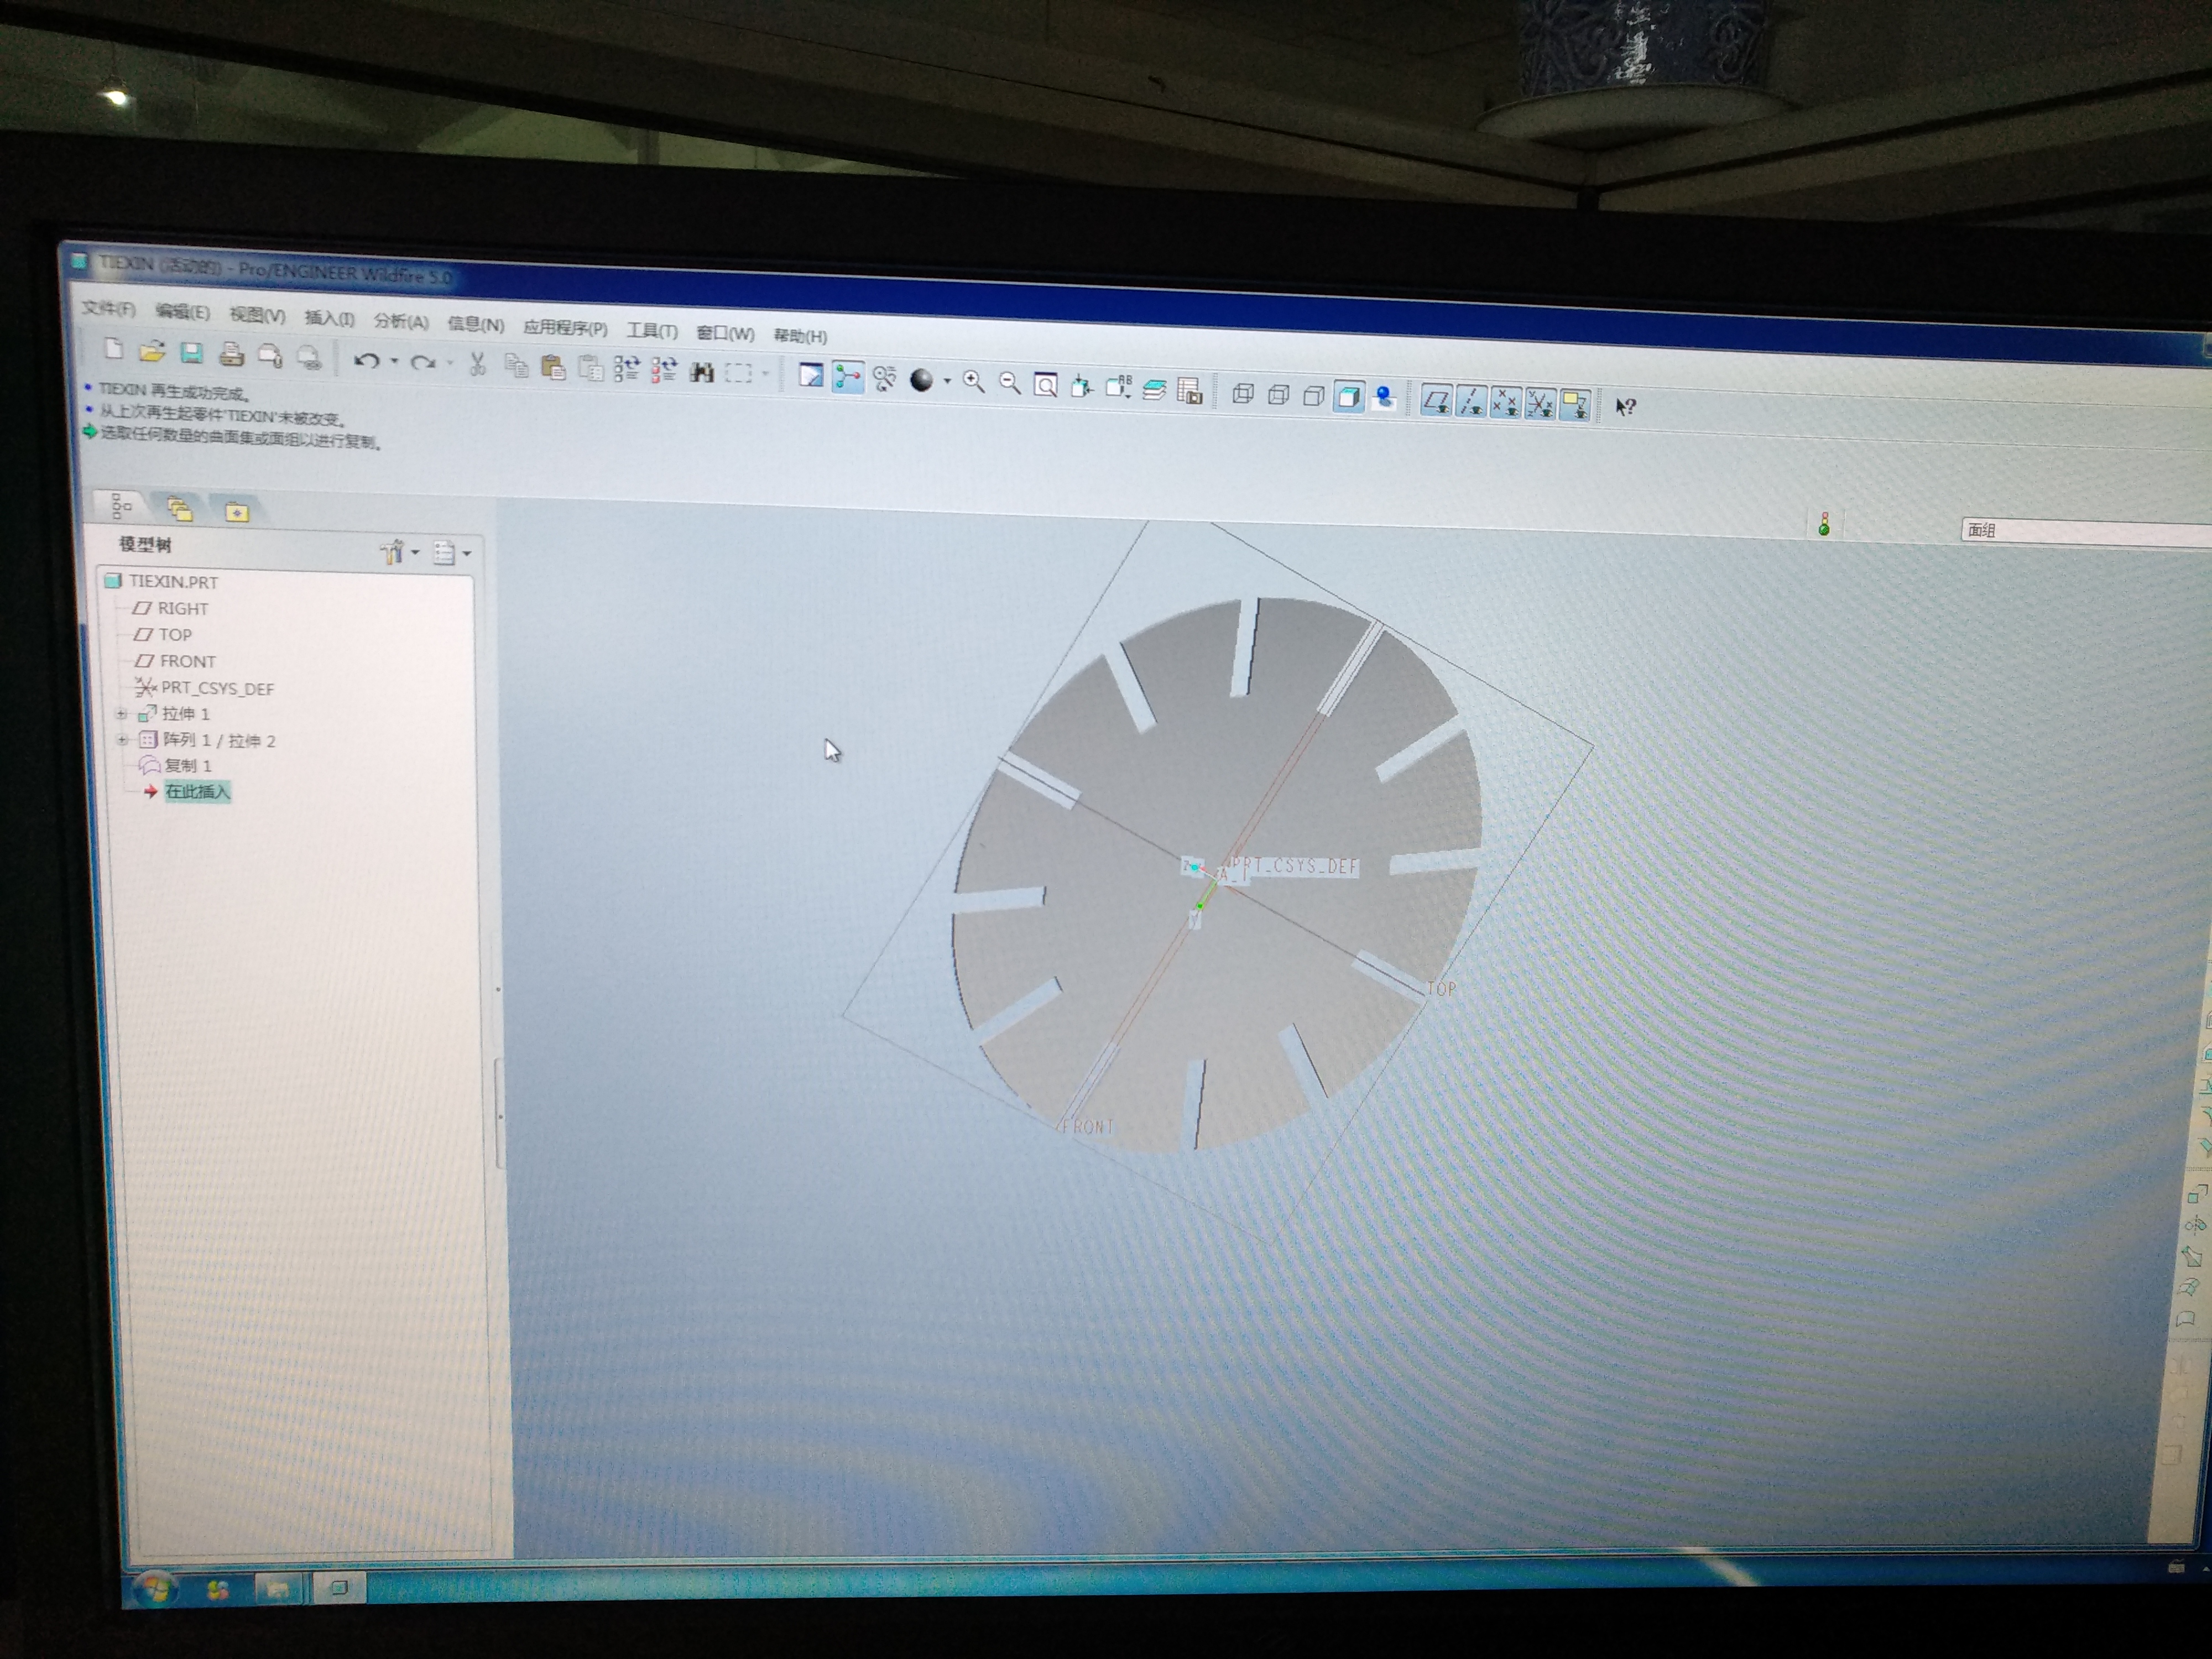Click the Zoom in magnifier
This screenshot has width=2212, height=1659.
point(973,382)
